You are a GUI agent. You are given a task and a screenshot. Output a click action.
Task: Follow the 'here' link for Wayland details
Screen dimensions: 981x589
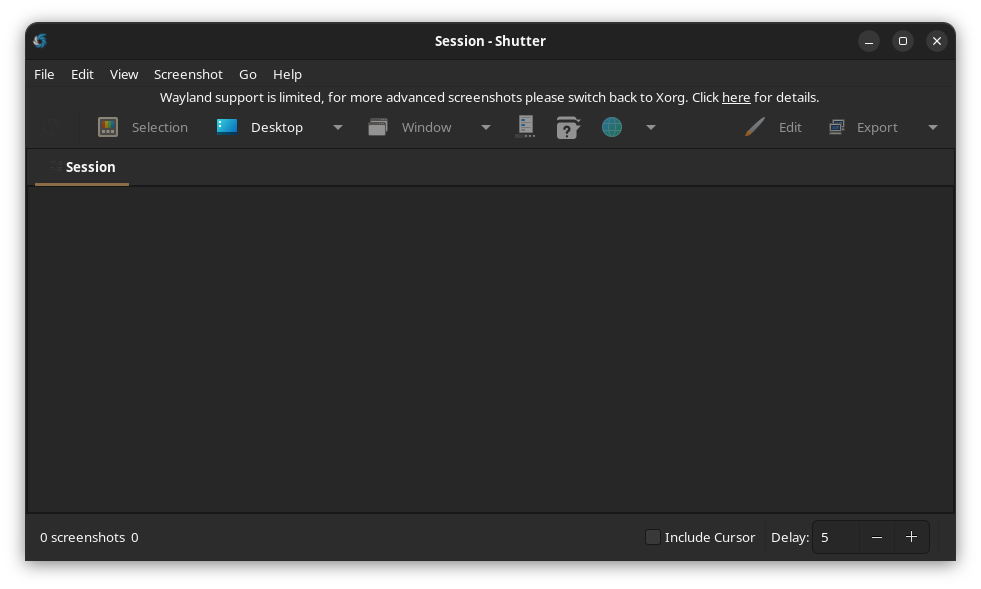pos(736,97)
